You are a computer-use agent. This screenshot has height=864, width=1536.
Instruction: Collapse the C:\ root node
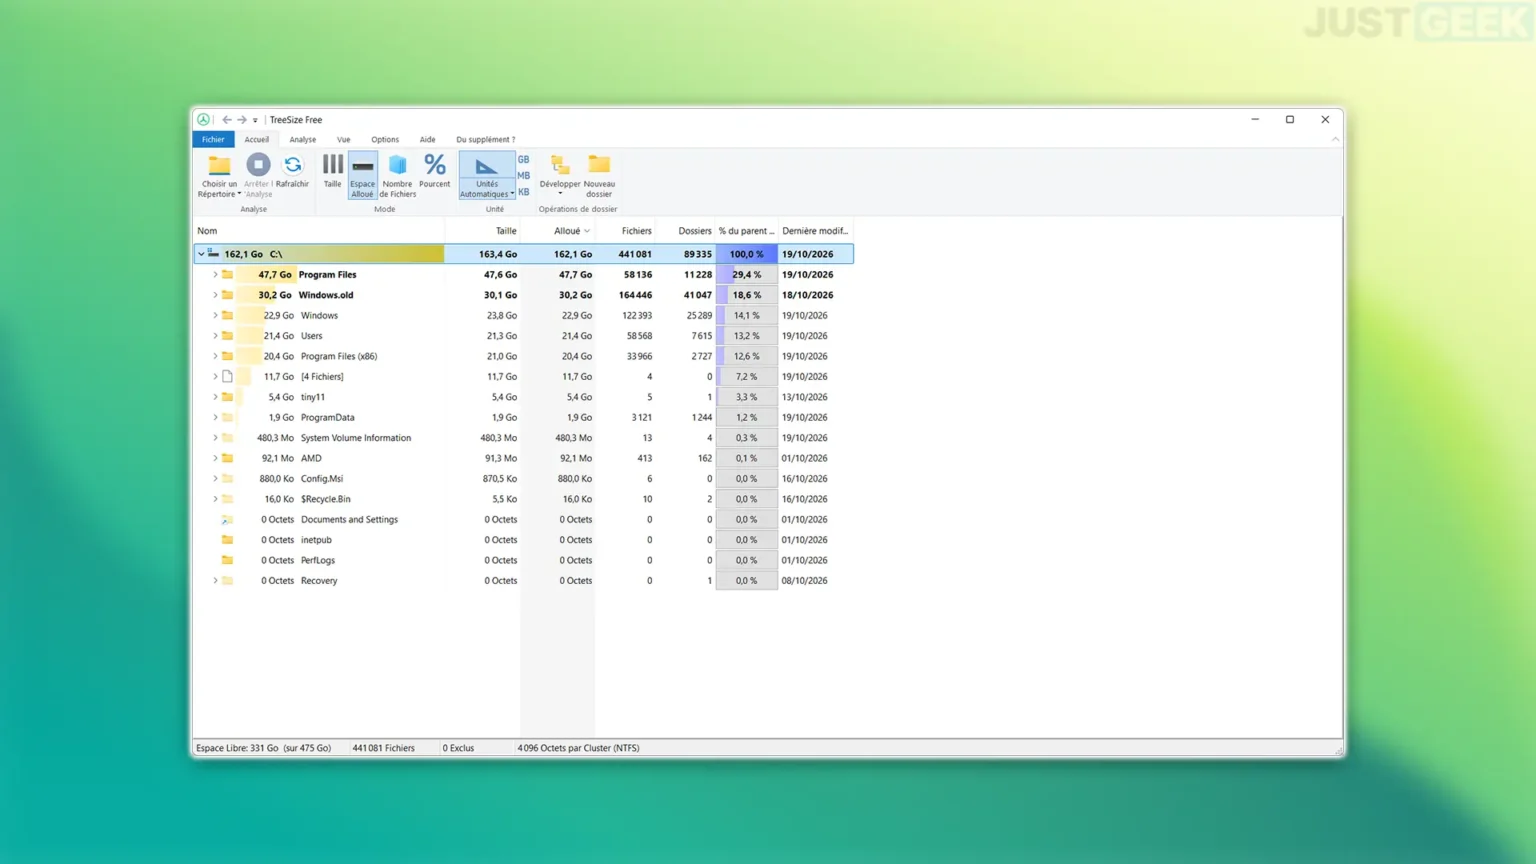201,254
